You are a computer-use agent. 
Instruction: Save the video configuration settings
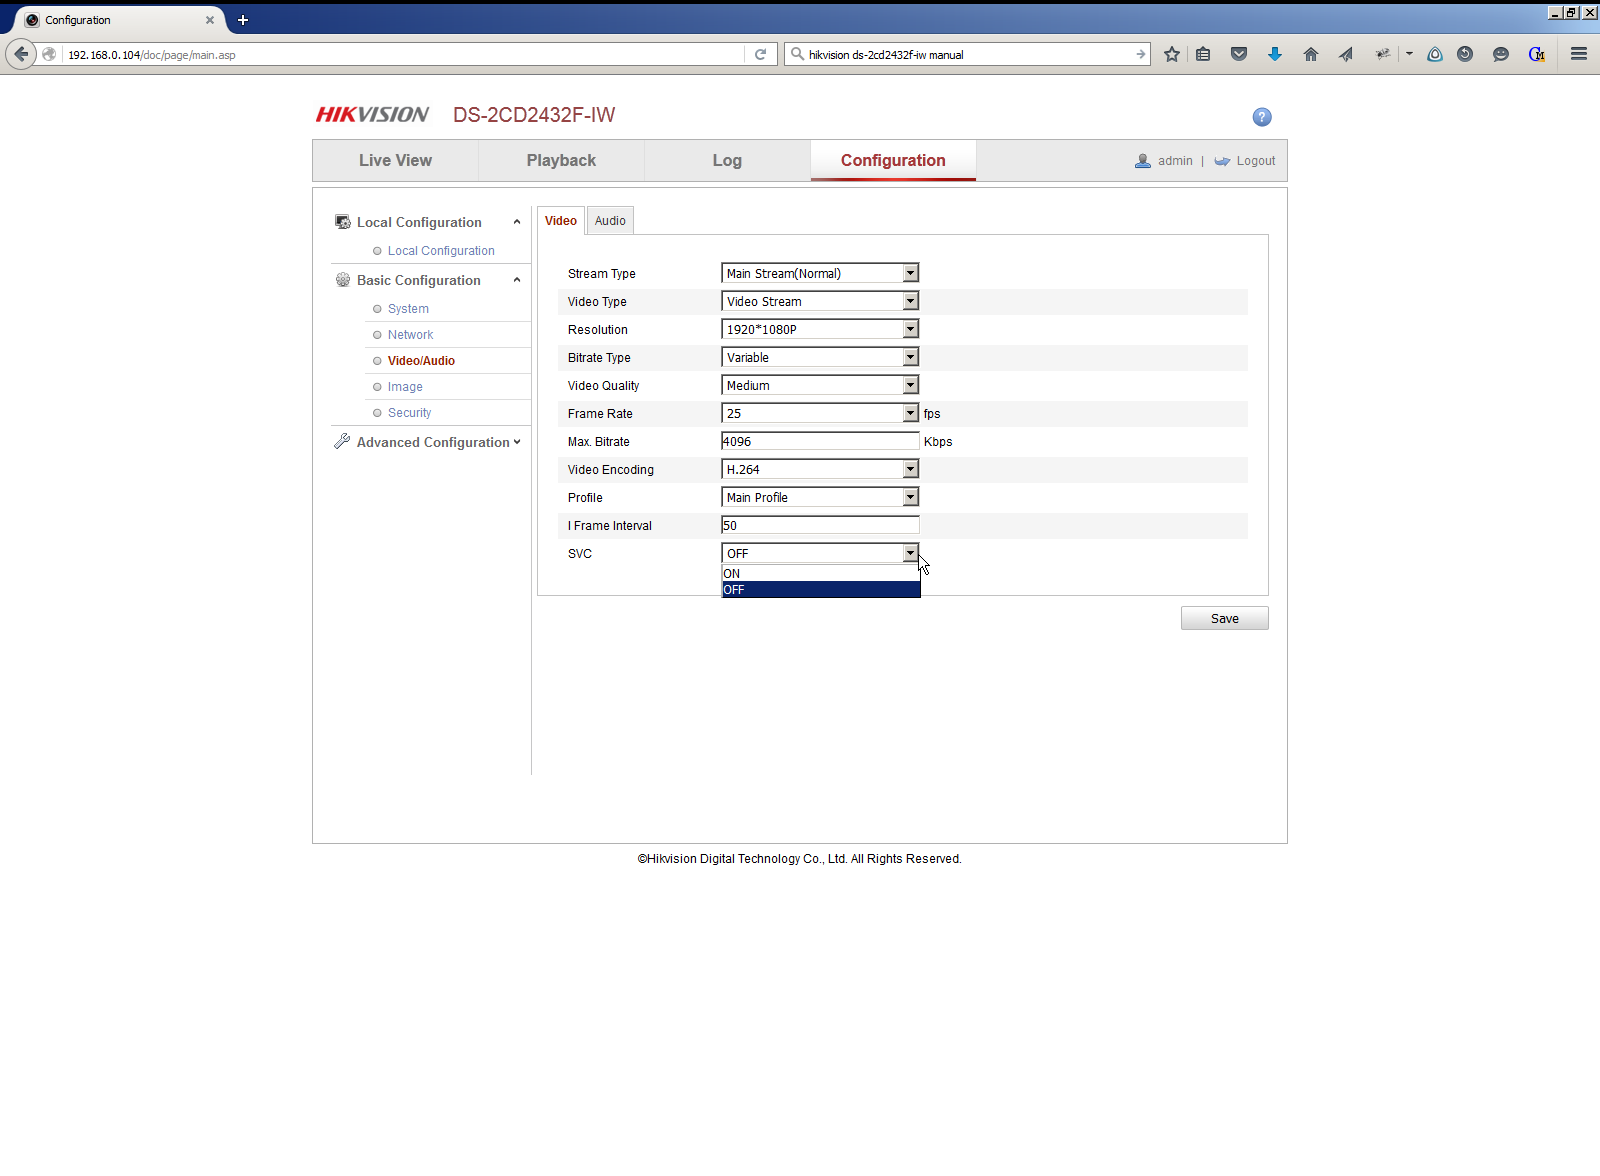point(1225,618)
